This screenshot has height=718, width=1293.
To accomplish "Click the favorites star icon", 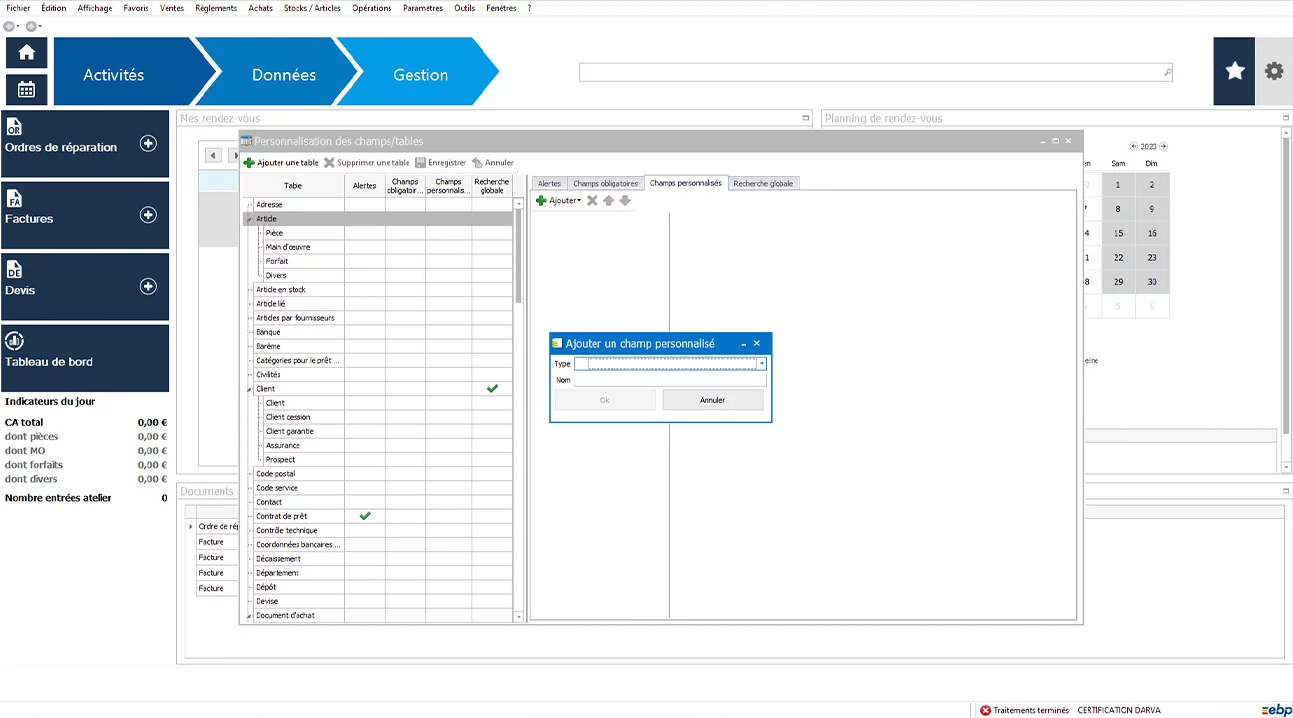I will tap(1234, 71).
